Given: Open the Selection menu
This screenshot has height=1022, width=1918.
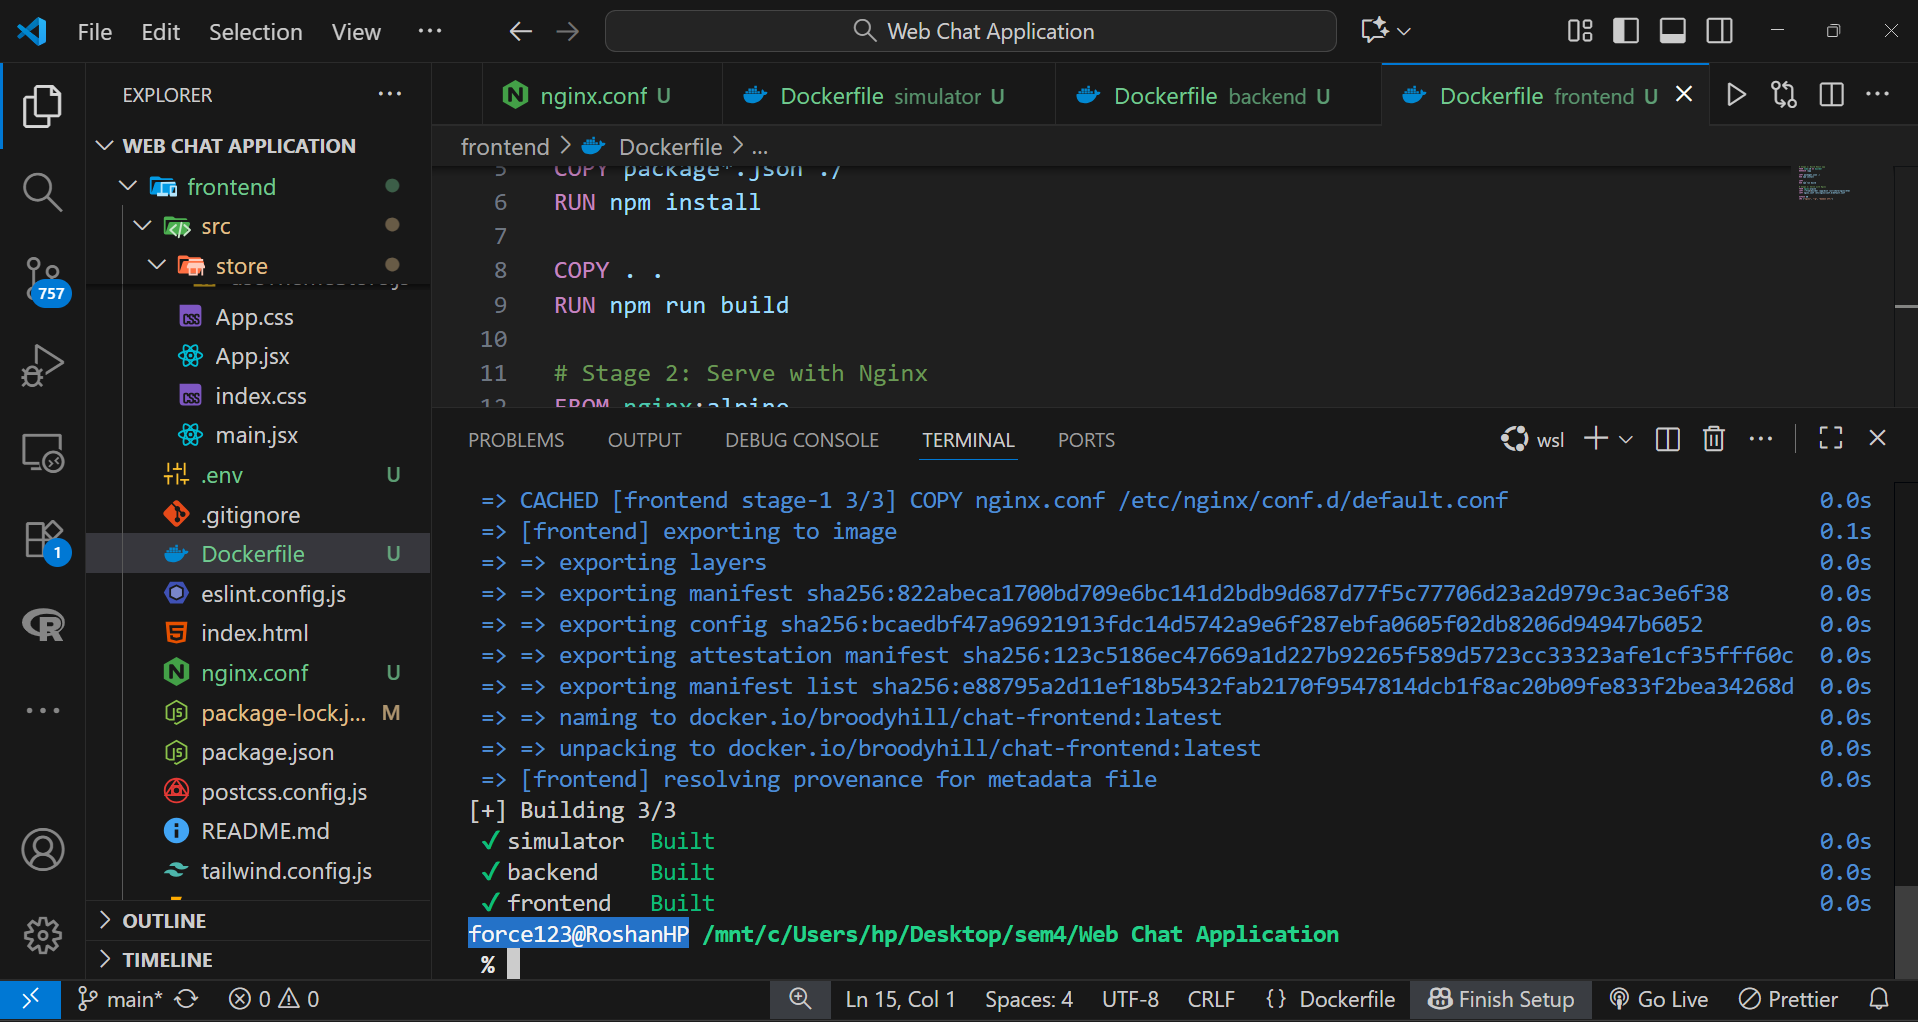Looking at the screenshot, I should coord(255,32).
